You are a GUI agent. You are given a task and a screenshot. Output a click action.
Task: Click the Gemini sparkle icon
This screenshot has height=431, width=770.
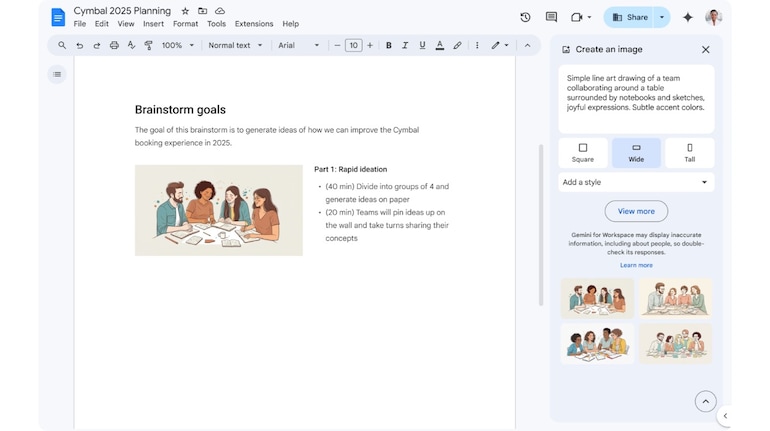(687, 17)
